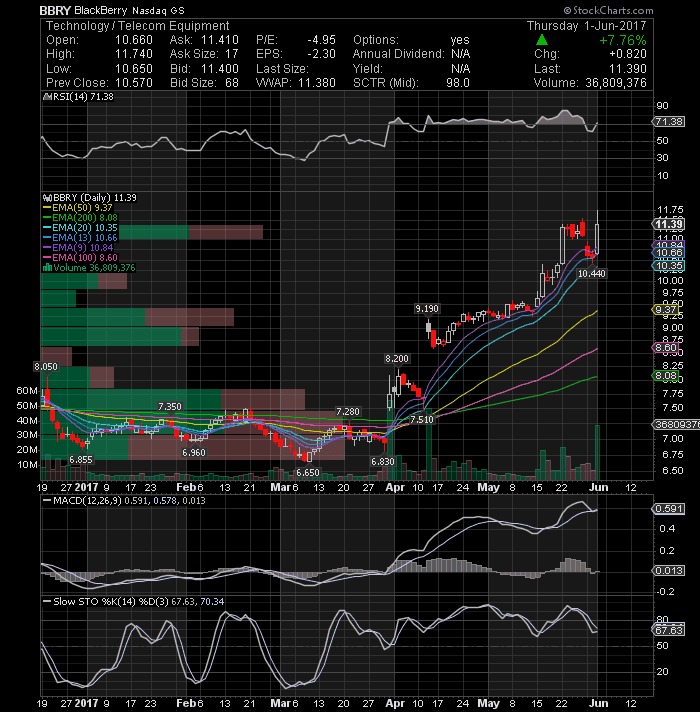Click the BlackBerry company name
The height and width of the screenshot is (712, 700).
[x=100, y=10]
